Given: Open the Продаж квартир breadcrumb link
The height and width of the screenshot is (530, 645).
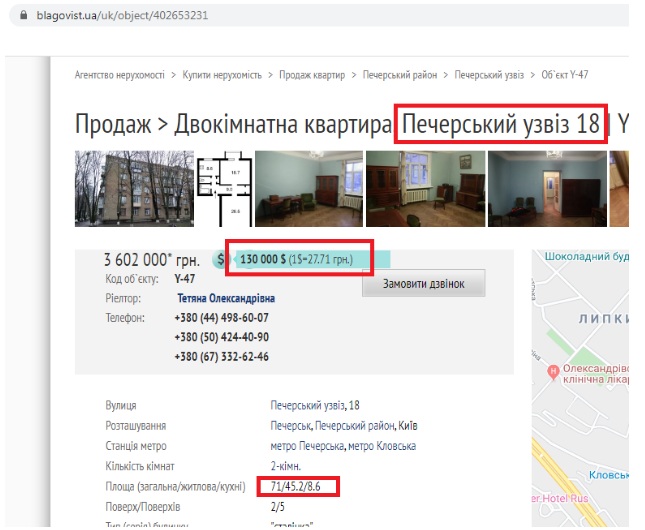Looking at the screenshot, I should (x=312, y=75).
